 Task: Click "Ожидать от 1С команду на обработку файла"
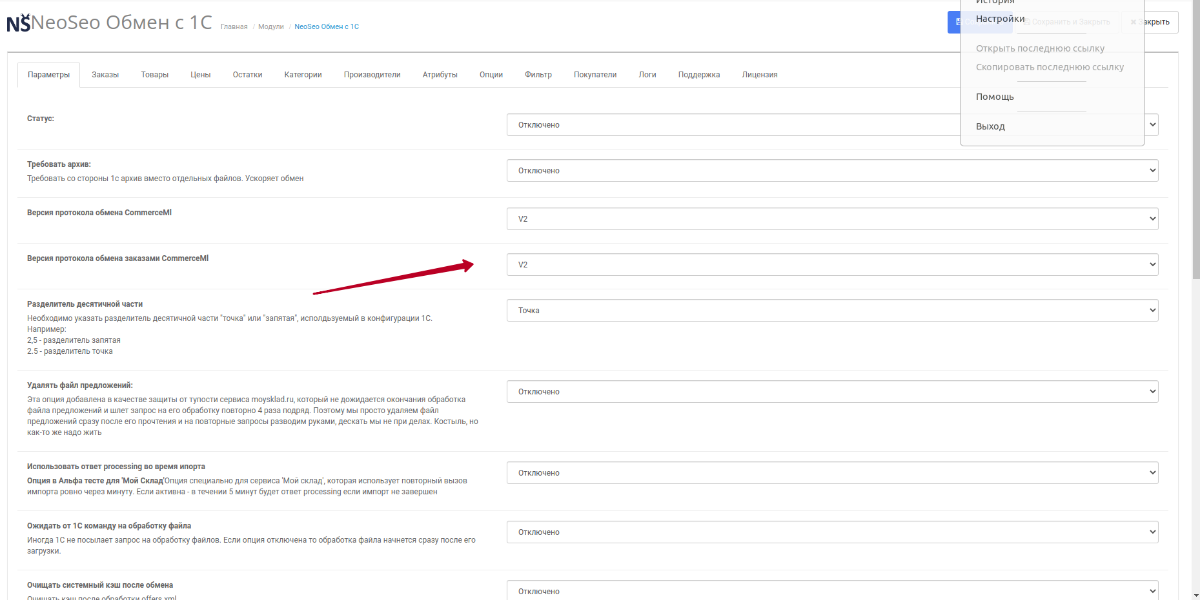tap(109, 525)
